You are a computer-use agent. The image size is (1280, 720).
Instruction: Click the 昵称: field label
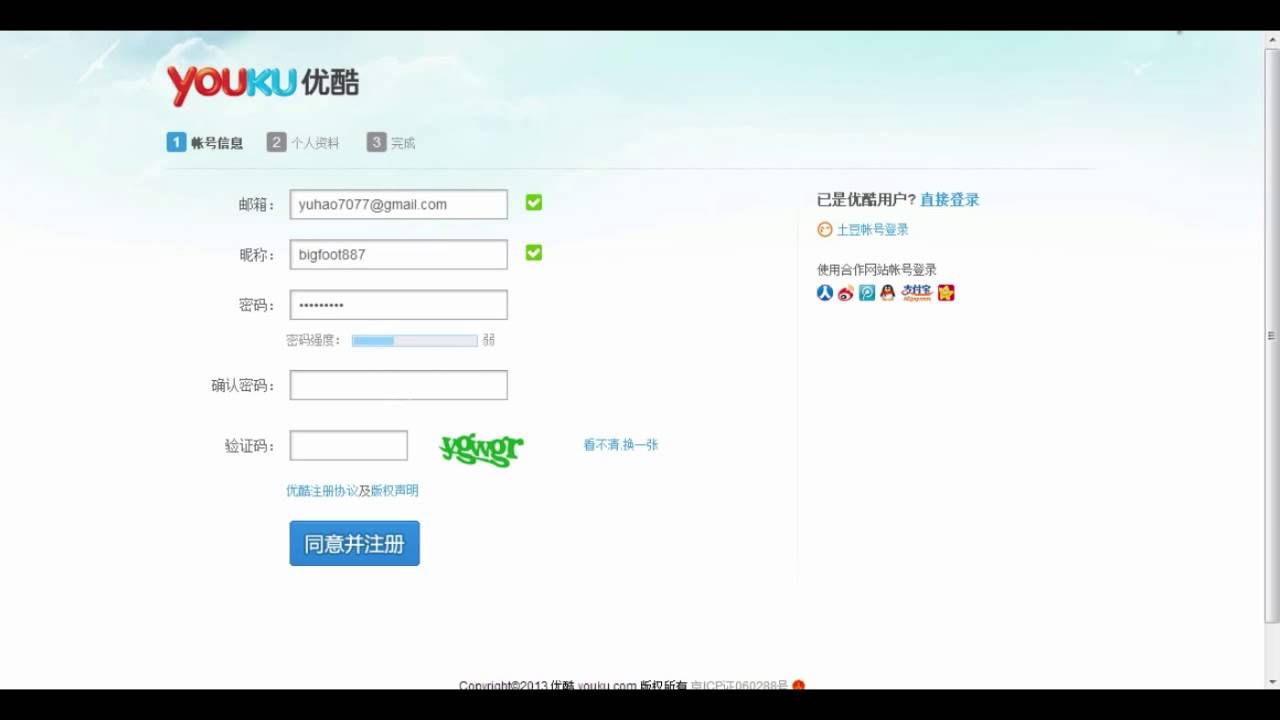tap(256, 254)
